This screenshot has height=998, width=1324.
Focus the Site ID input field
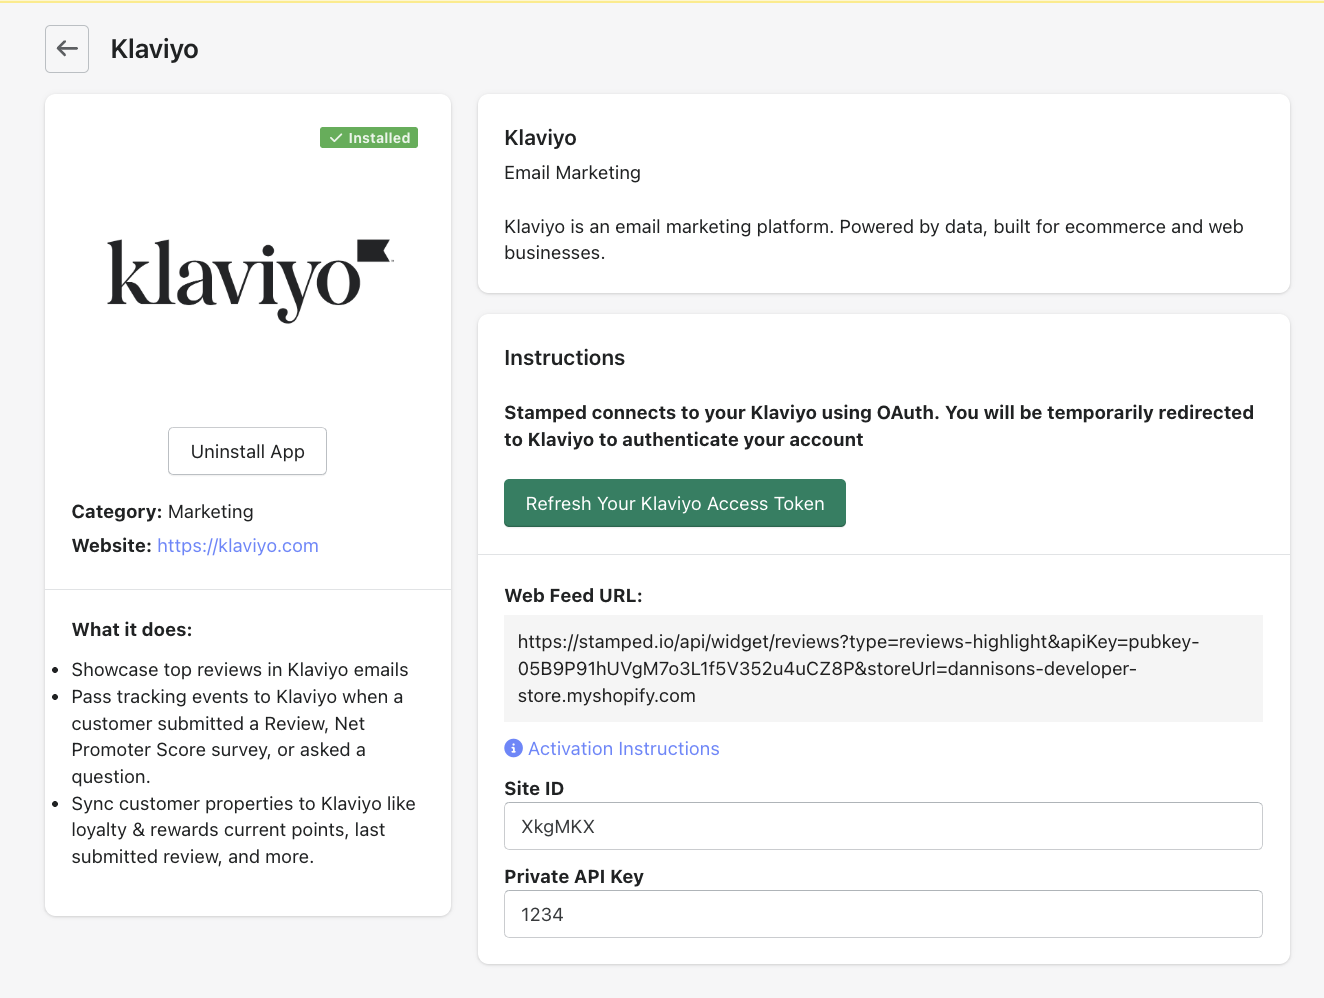click(882, 826)
